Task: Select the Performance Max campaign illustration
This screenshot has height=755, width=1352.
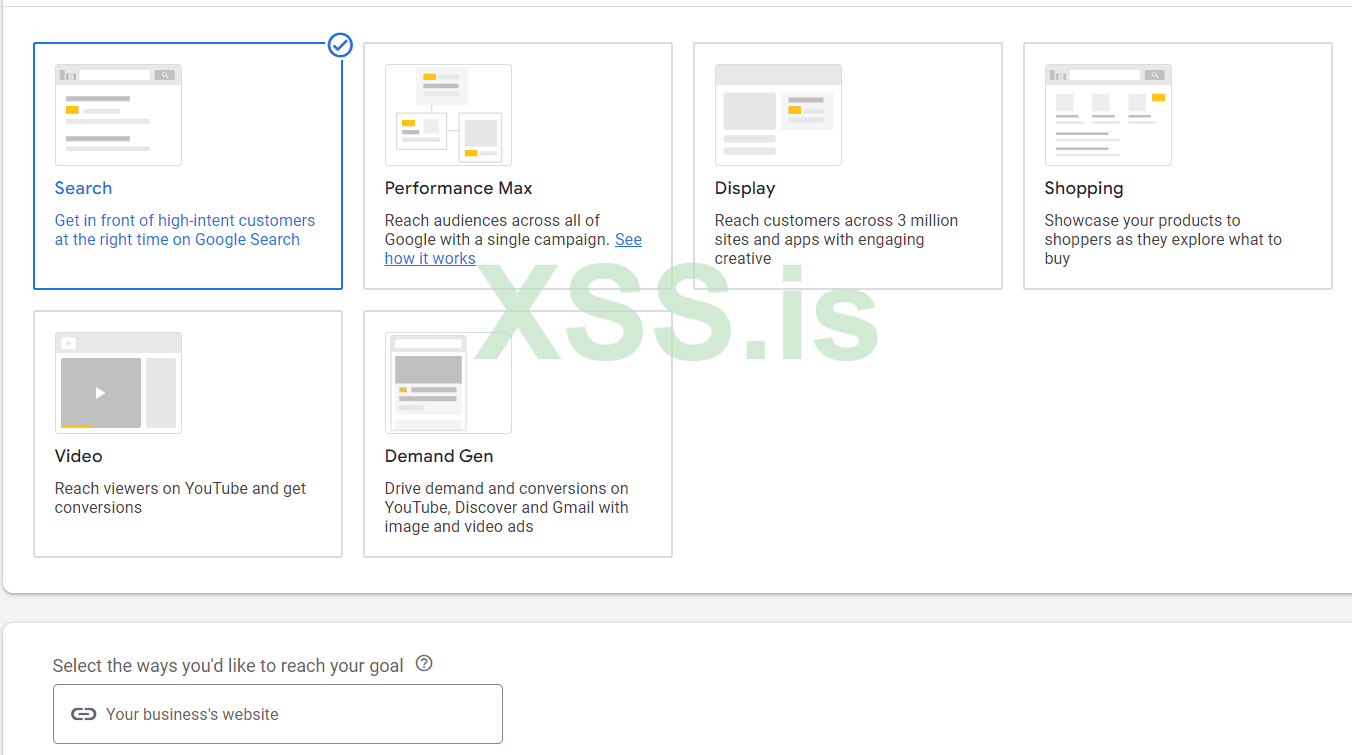Action: [x=448, y=115]
